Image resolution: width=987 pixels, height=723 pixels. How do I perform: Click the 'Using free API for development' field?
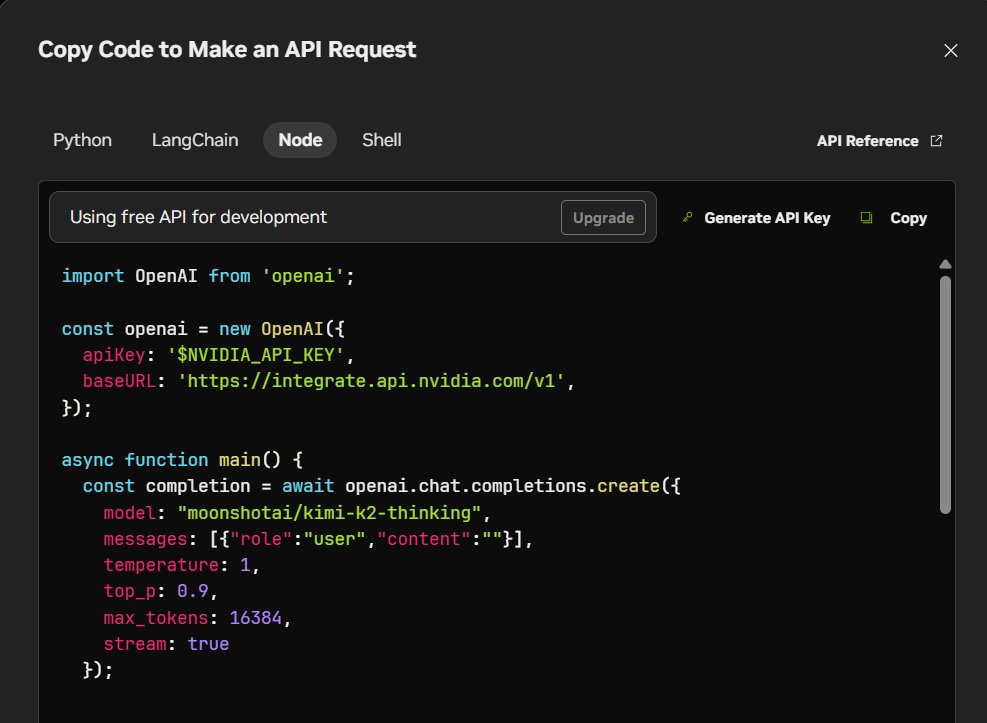pos(300,217)
